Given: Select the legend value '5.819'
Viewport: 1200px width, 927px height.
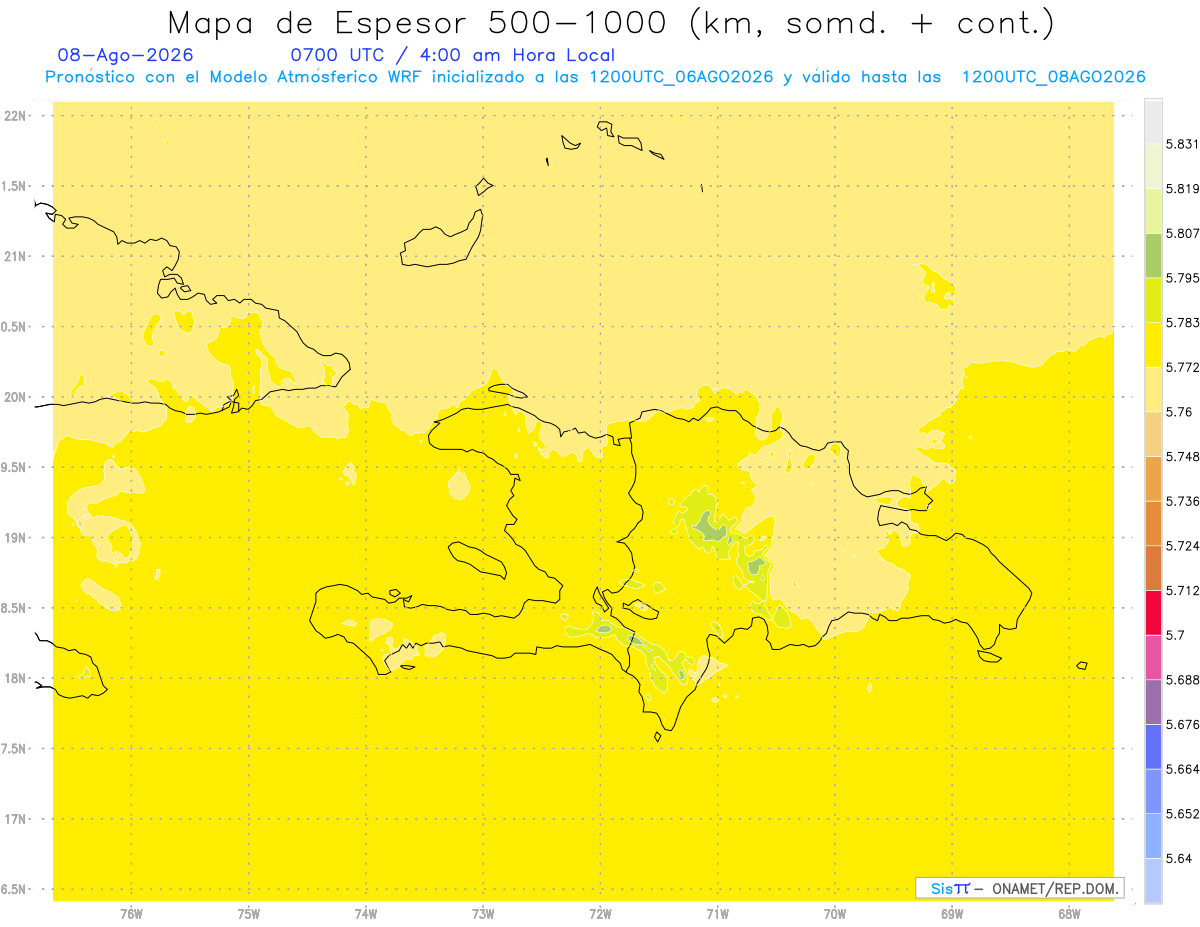Looking at the screenshot, I should coord(1182,189).
